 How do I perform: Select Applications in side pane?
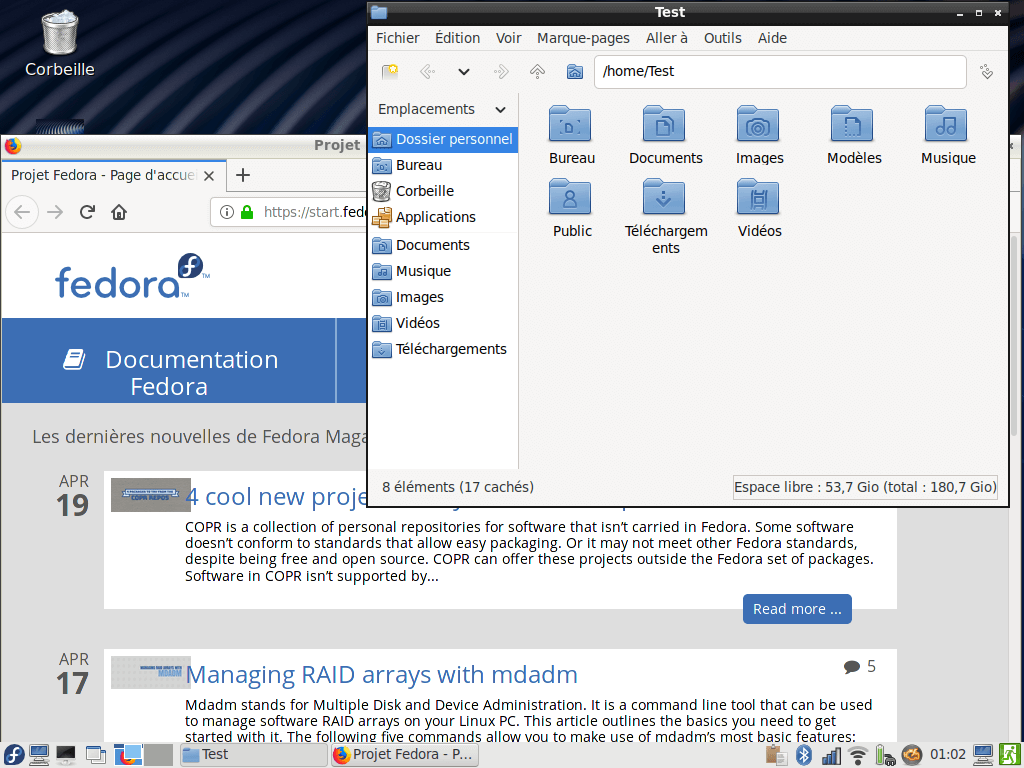coord(443,217)
